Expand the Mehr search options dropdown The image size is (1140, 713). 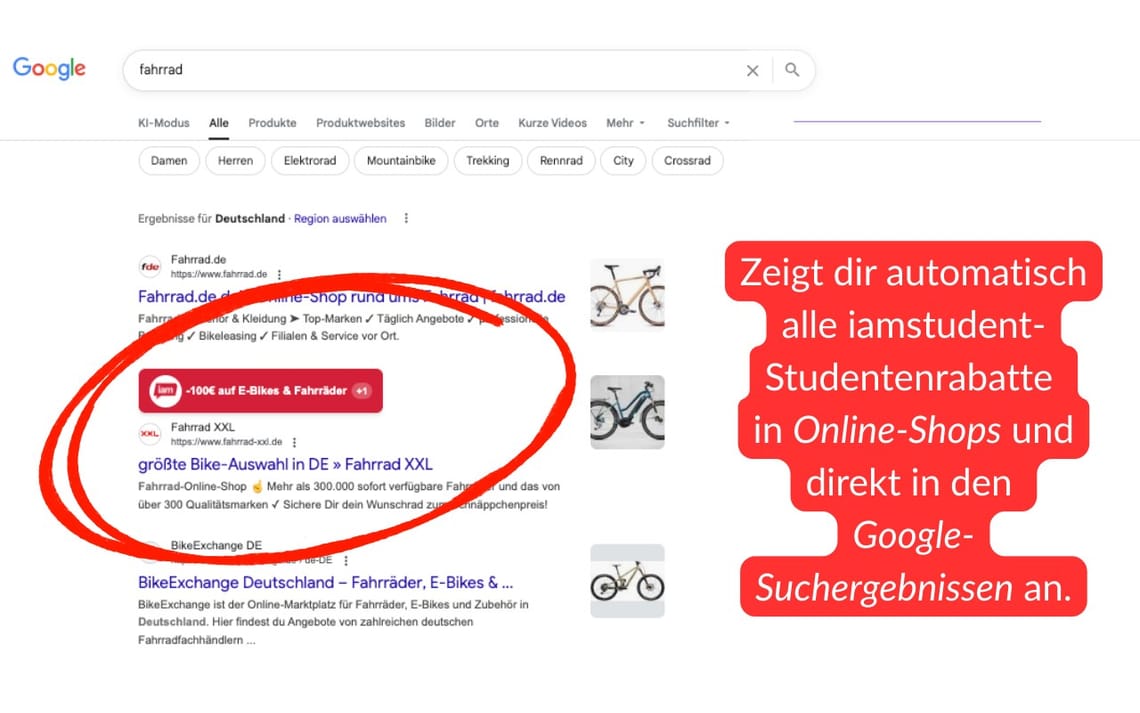pyautogui.click(x=624, y=122)
